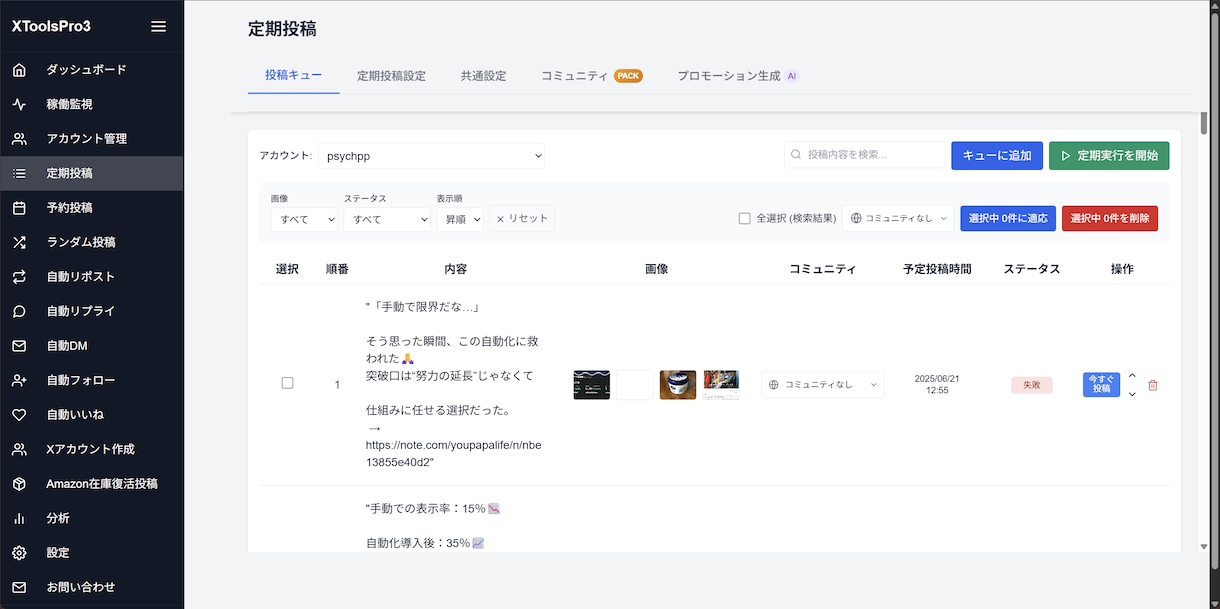Open Xアカウント作成 page
The width and height of the screenshot is (1220, 609).
coord(92,449)
